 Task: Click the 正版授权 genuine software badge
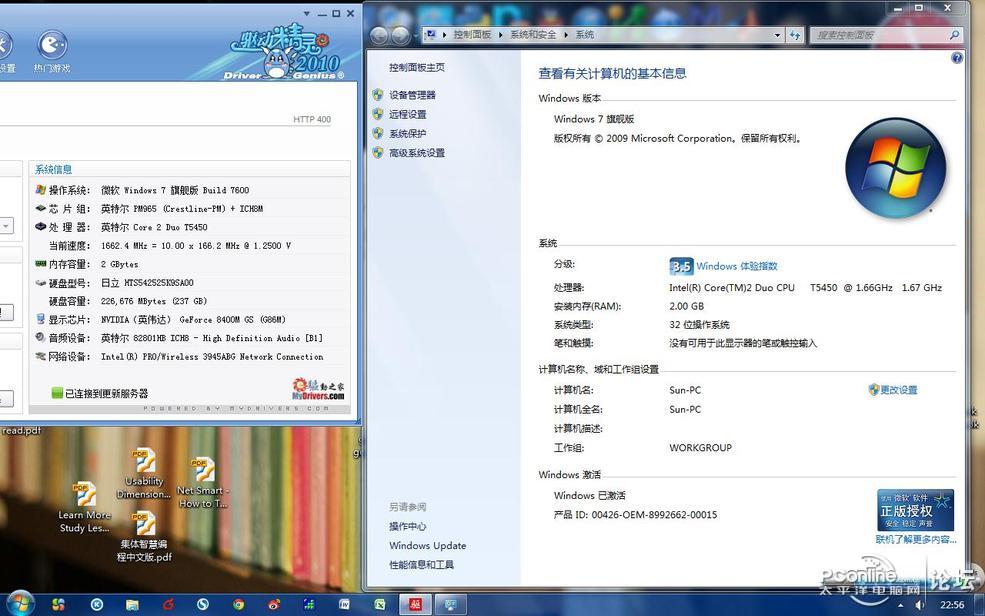(x=915, y=511)
